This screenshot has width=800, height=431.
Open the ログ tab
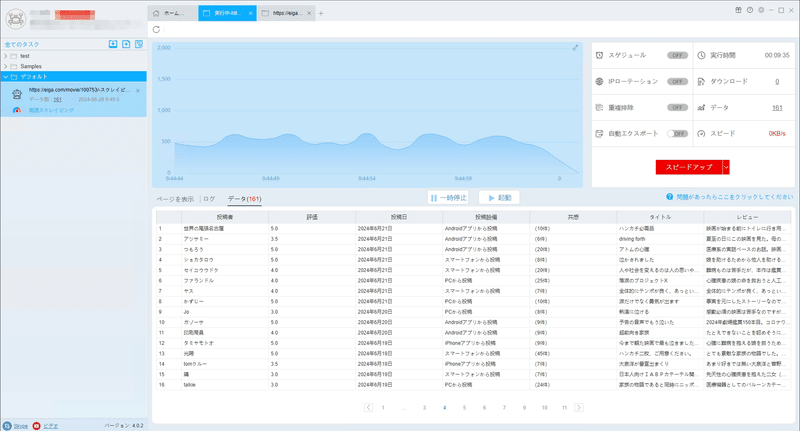[209, 199]
